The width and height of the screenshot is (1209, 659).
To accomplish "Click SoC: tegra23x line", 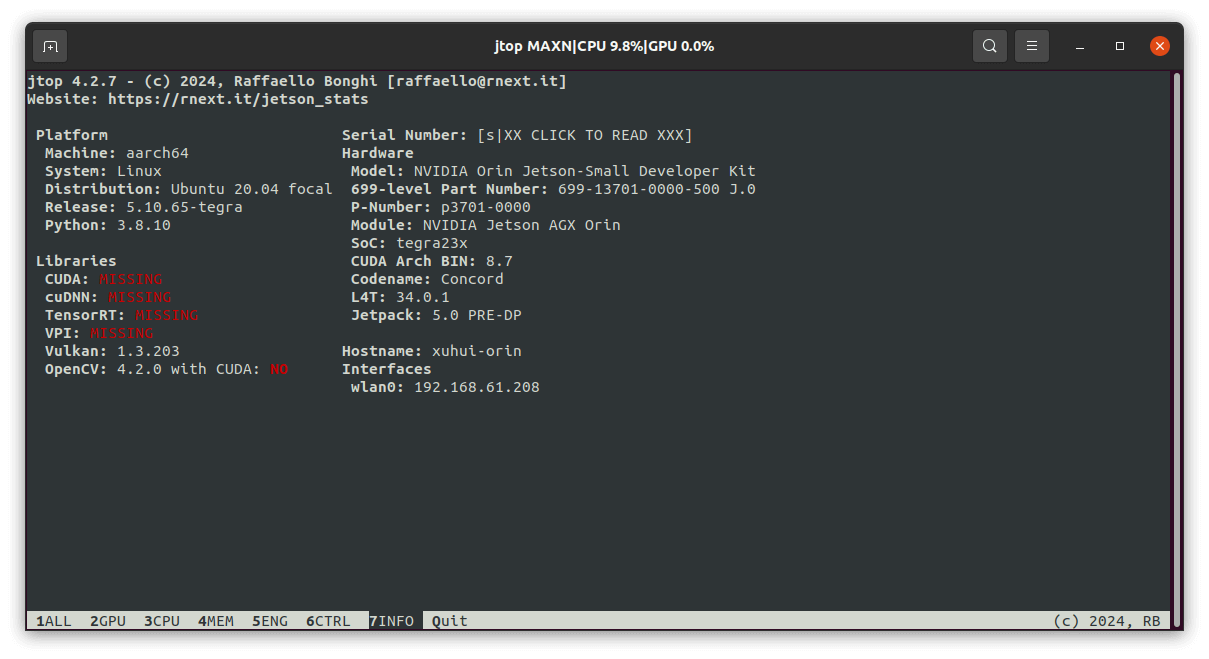I will (409, 243).
